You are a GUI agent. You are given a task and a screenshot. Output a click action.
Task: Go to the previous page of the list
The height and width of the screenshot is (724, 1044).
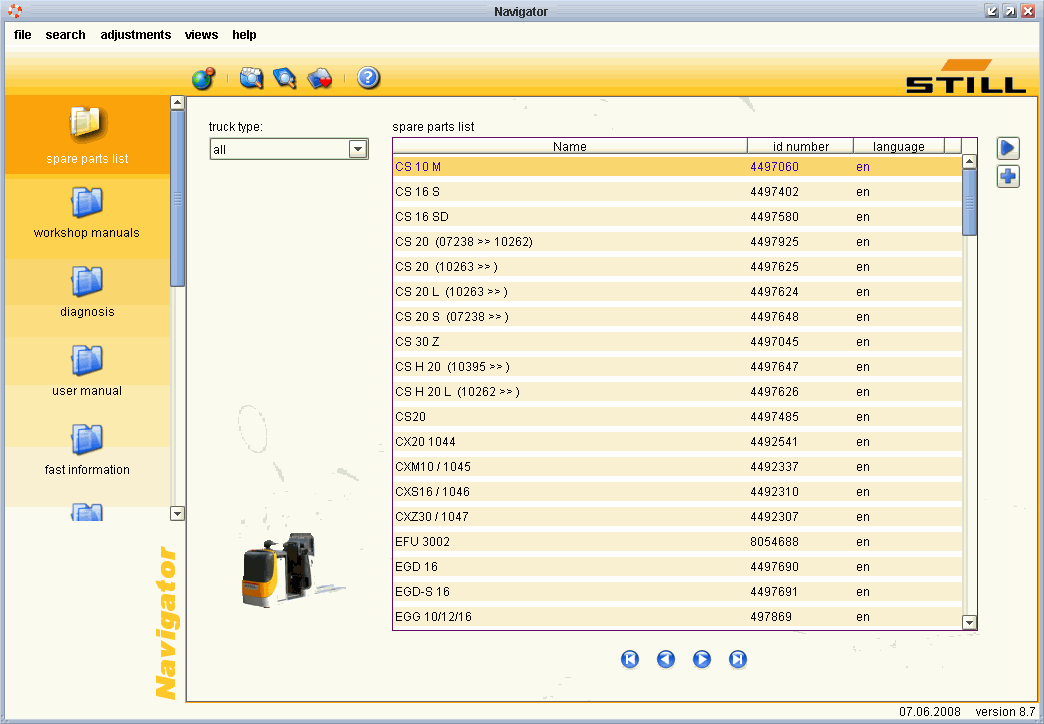pos(666,659)
